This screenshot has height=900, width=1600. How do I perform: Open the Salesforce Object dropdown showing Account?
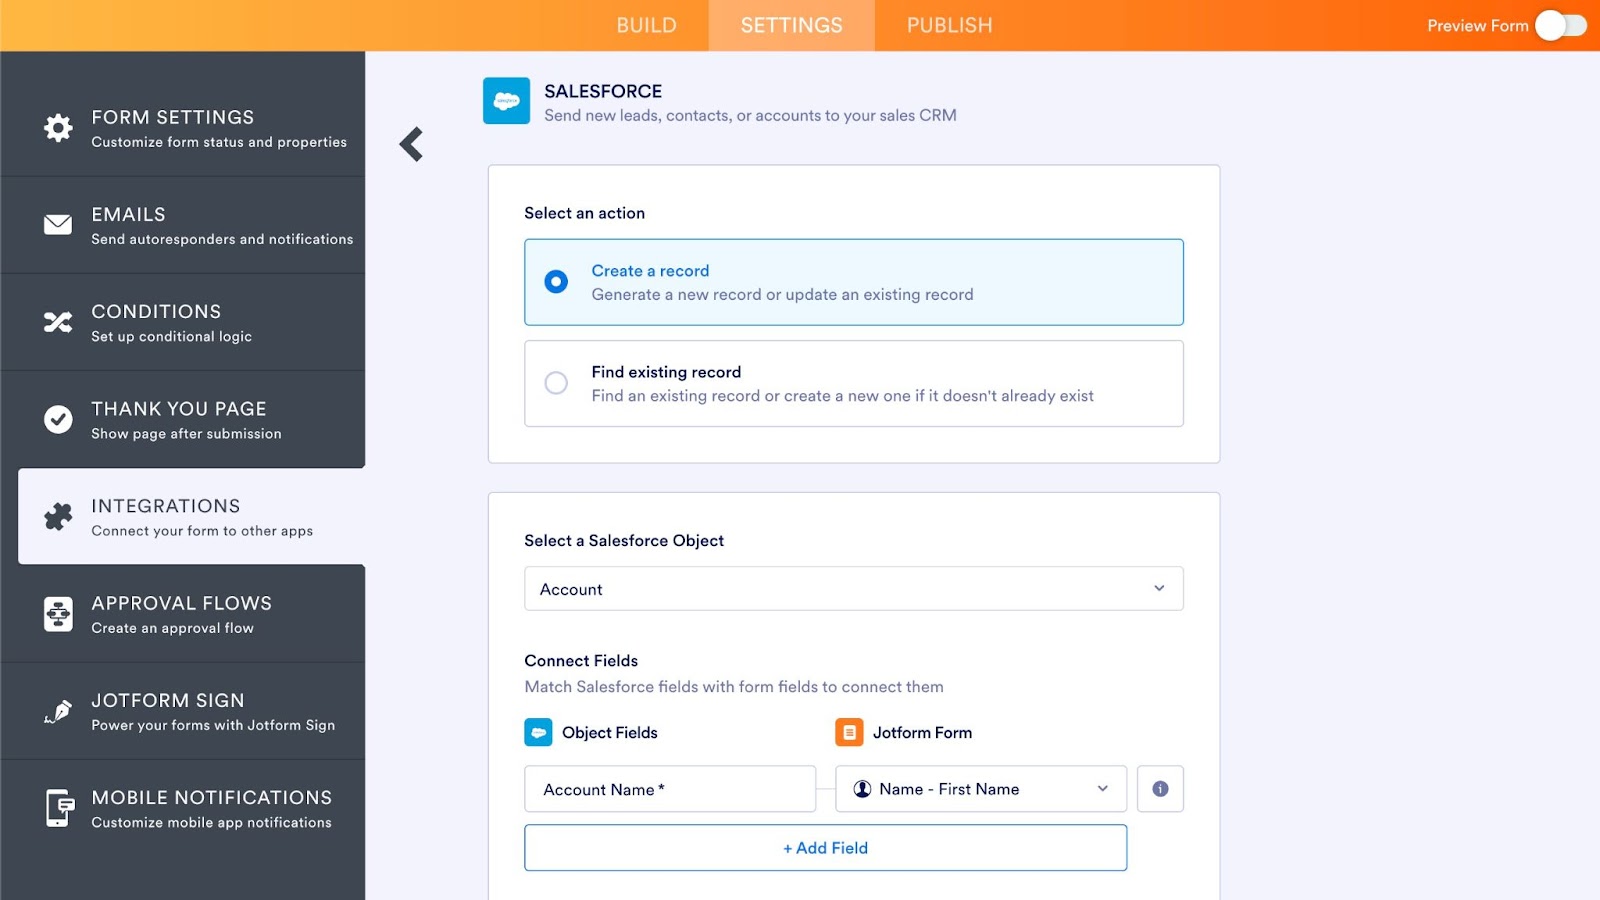click(x=853, y=589)
